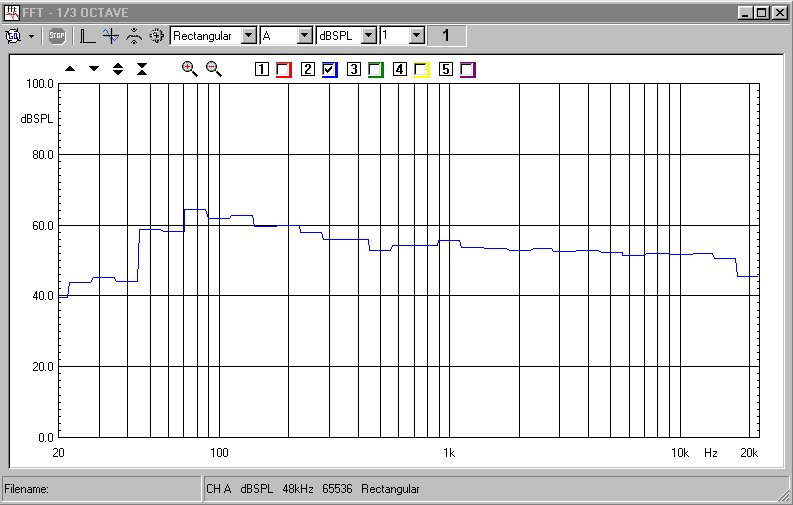
Task: Uncheck the blue trace 2 checkbox
Action: (330, 70)
